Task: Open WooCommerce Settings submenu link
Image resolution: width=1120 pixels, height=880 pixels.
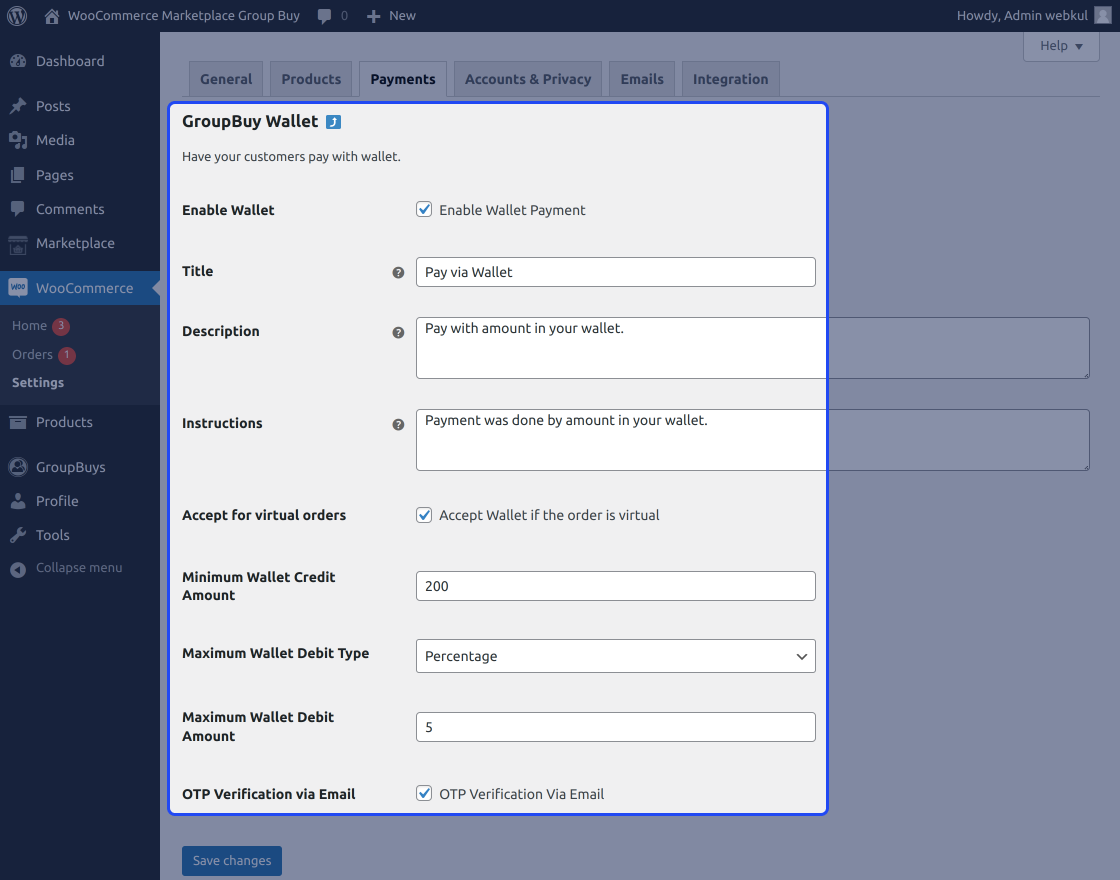Action: click(38, 383)
